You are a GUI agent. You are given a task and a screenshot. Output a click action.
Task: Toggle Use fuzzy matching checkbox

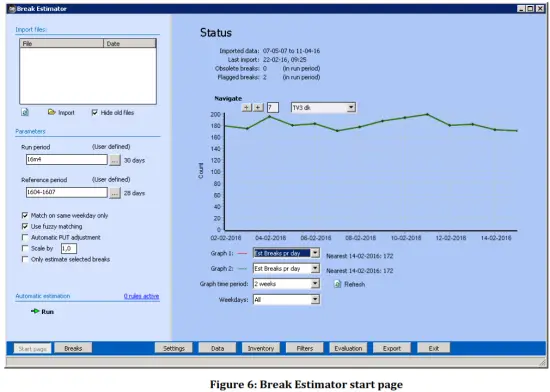coord(25,226)
